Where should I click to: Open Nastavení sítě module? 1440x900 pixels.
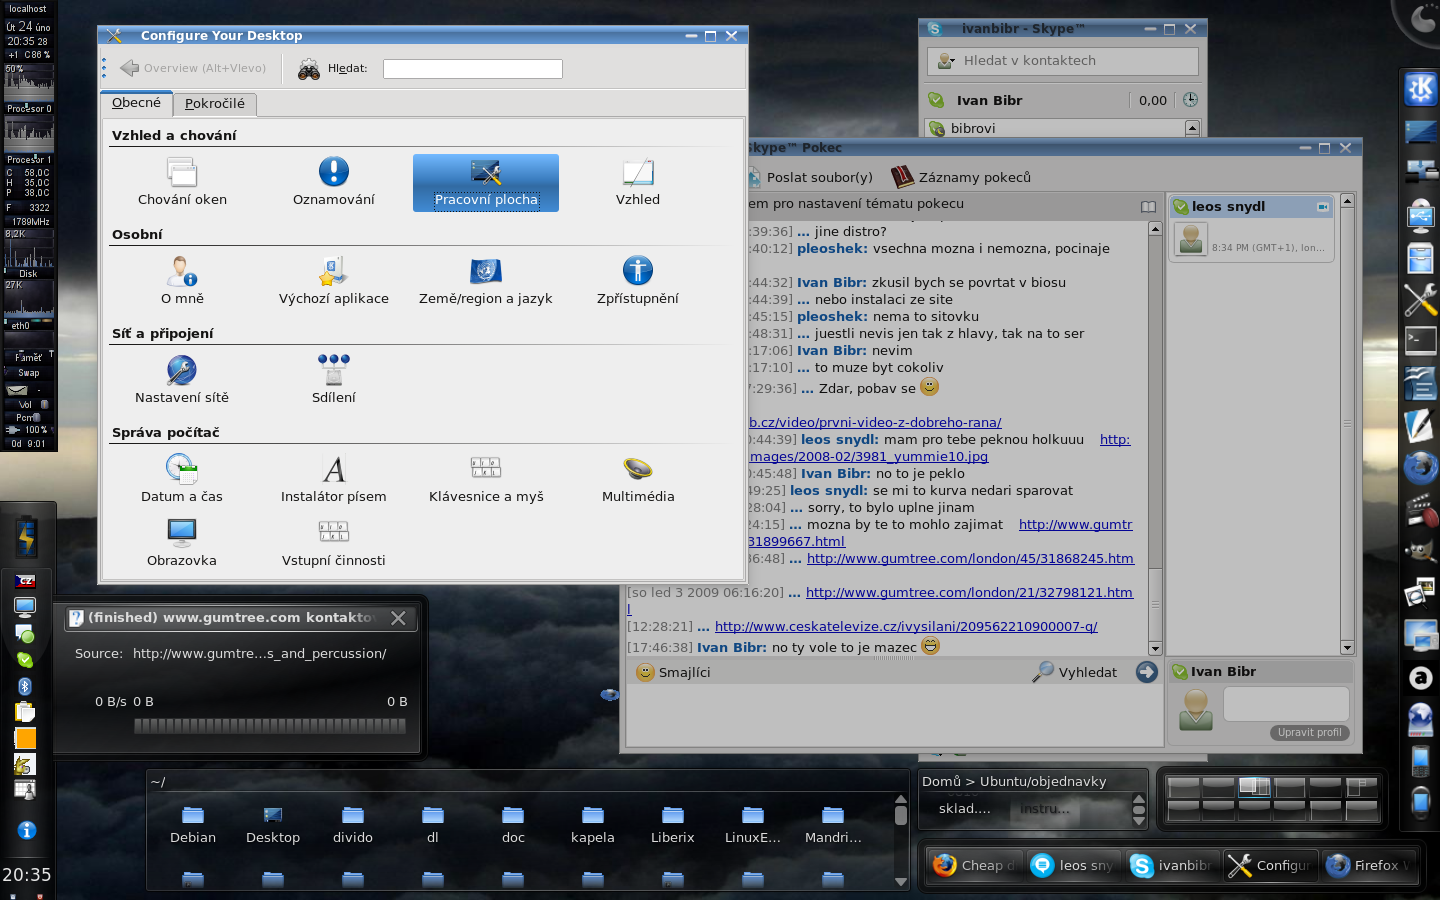coord(182,380)
